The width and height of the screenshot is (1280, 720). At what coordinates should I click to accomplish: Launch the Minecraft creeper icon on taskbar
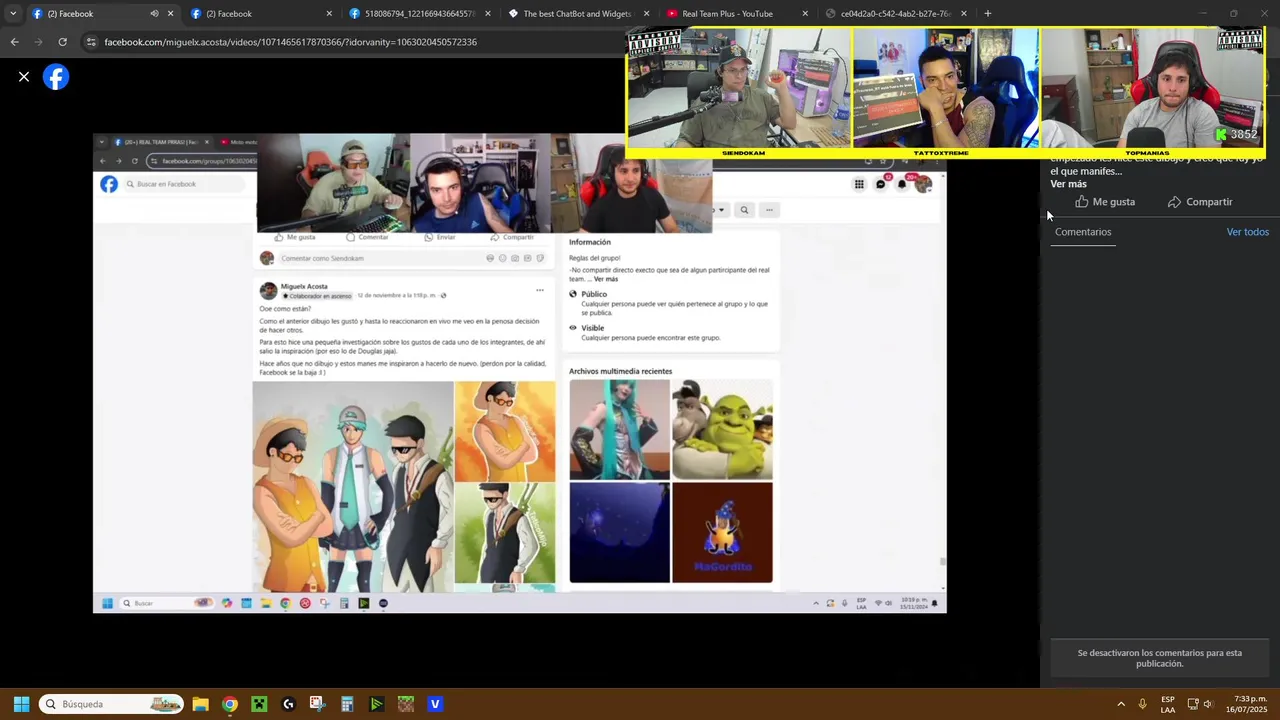(259, 704)
